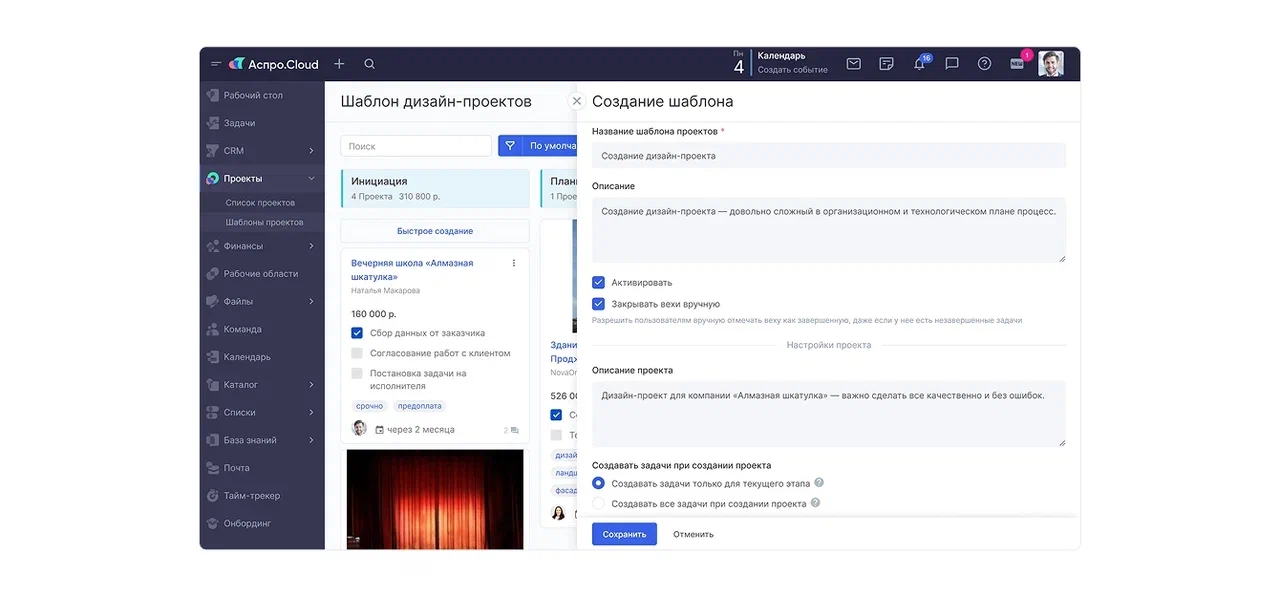The height and width of the screenshot is (597, 1280).
Task: Open Тайм-трекер in the sidebar
Action: 251,496
